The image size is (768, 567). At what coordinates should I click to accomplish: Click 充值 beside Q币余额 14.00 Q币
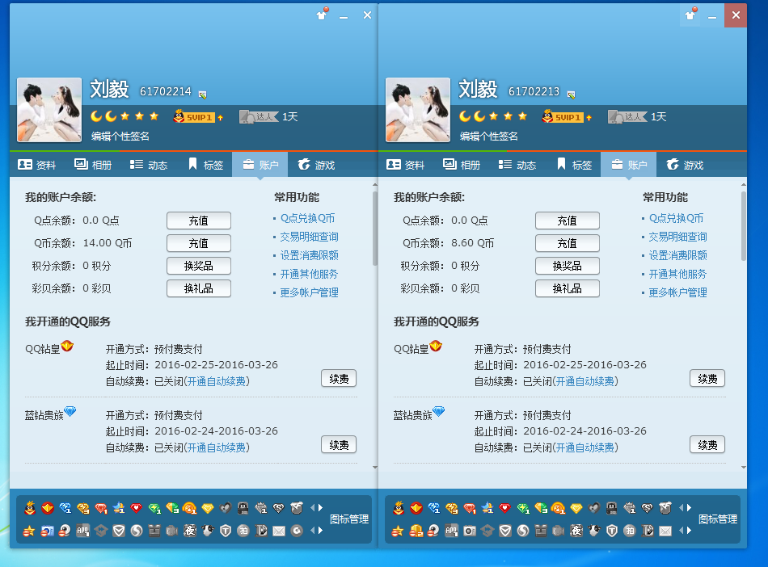click(198, 243)
